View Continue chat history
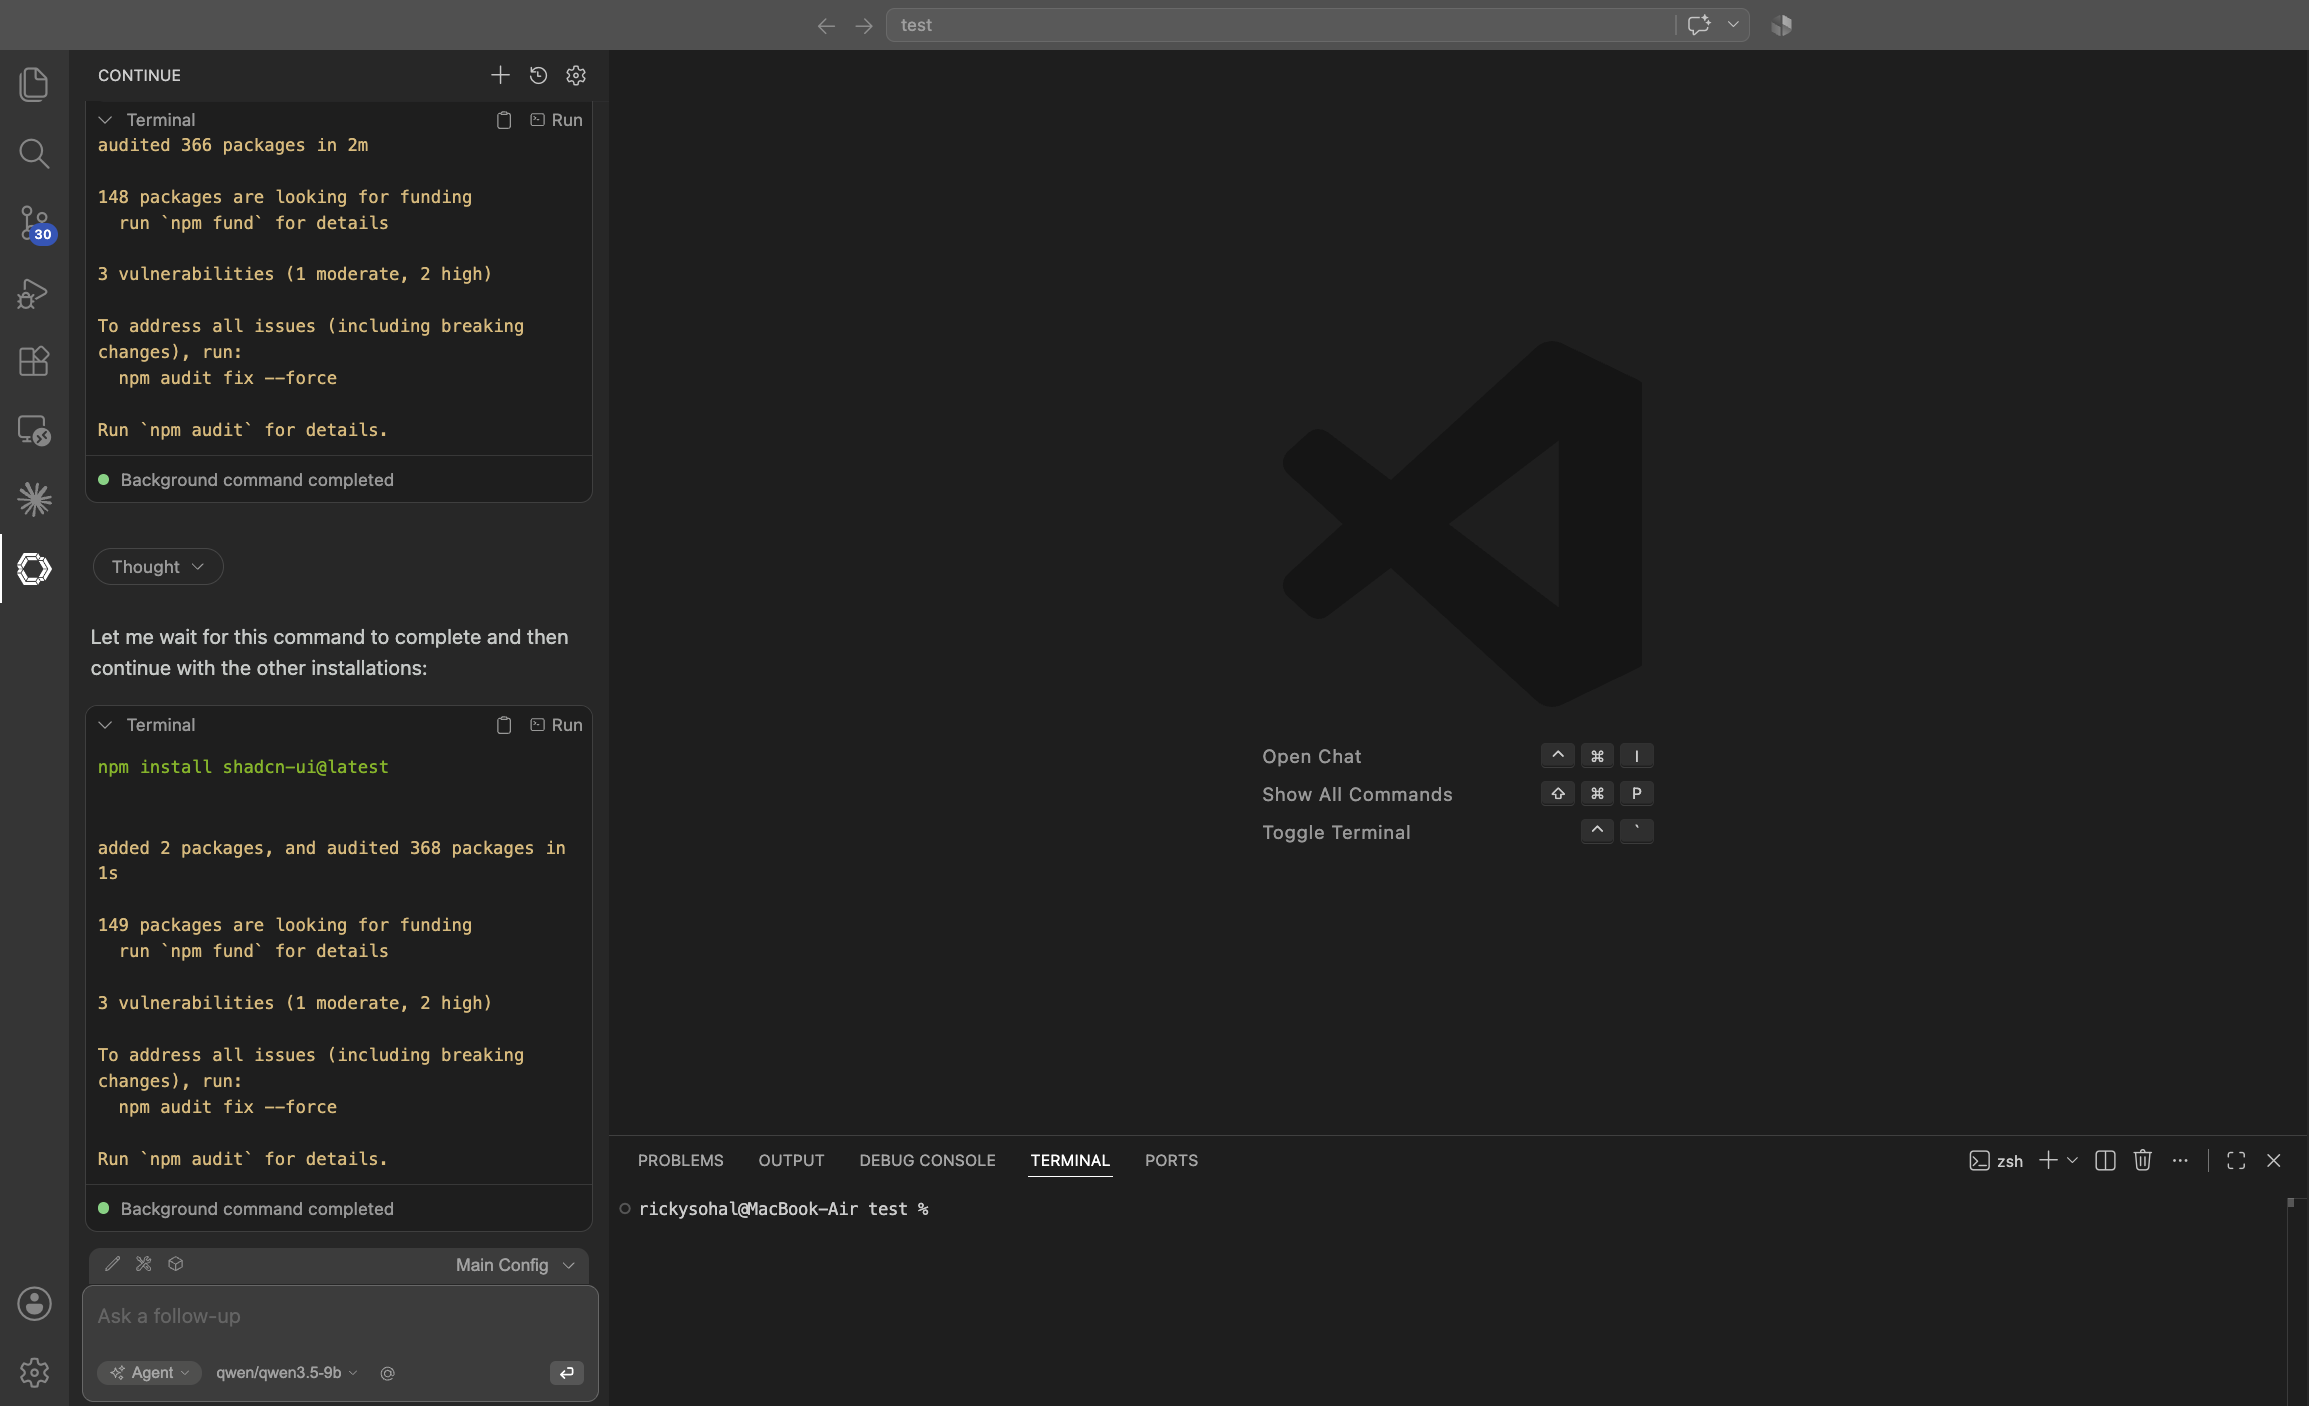 pyautogui.click(x=538, y=75)
